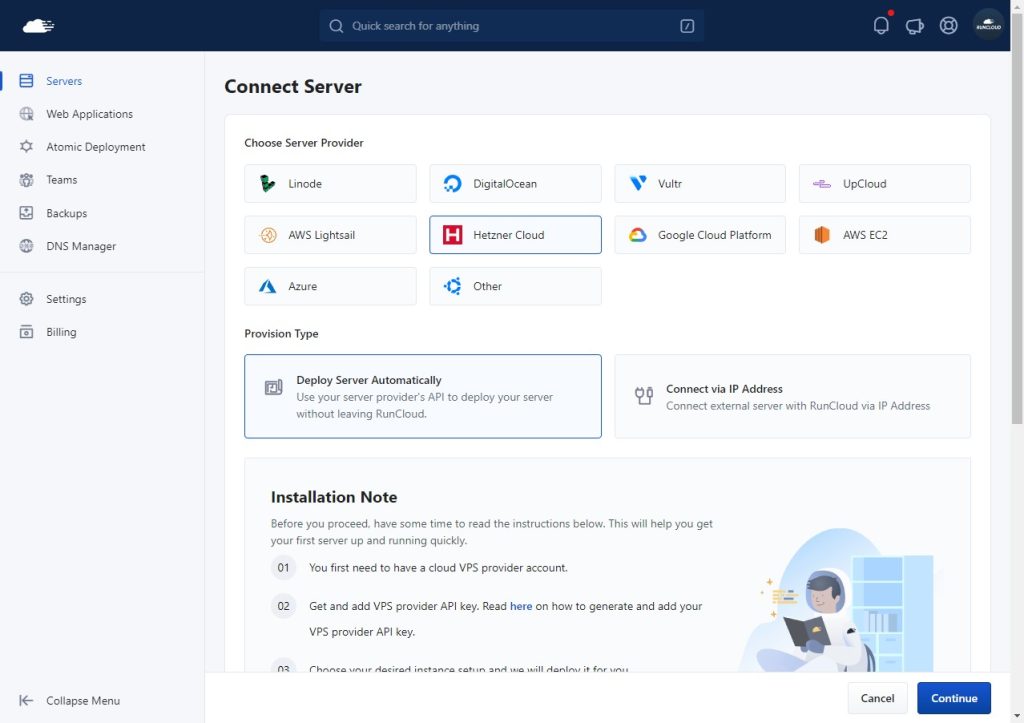Go to the Billing menu item
Viewport: 1024px width, 723px height.
coord(61,332)
